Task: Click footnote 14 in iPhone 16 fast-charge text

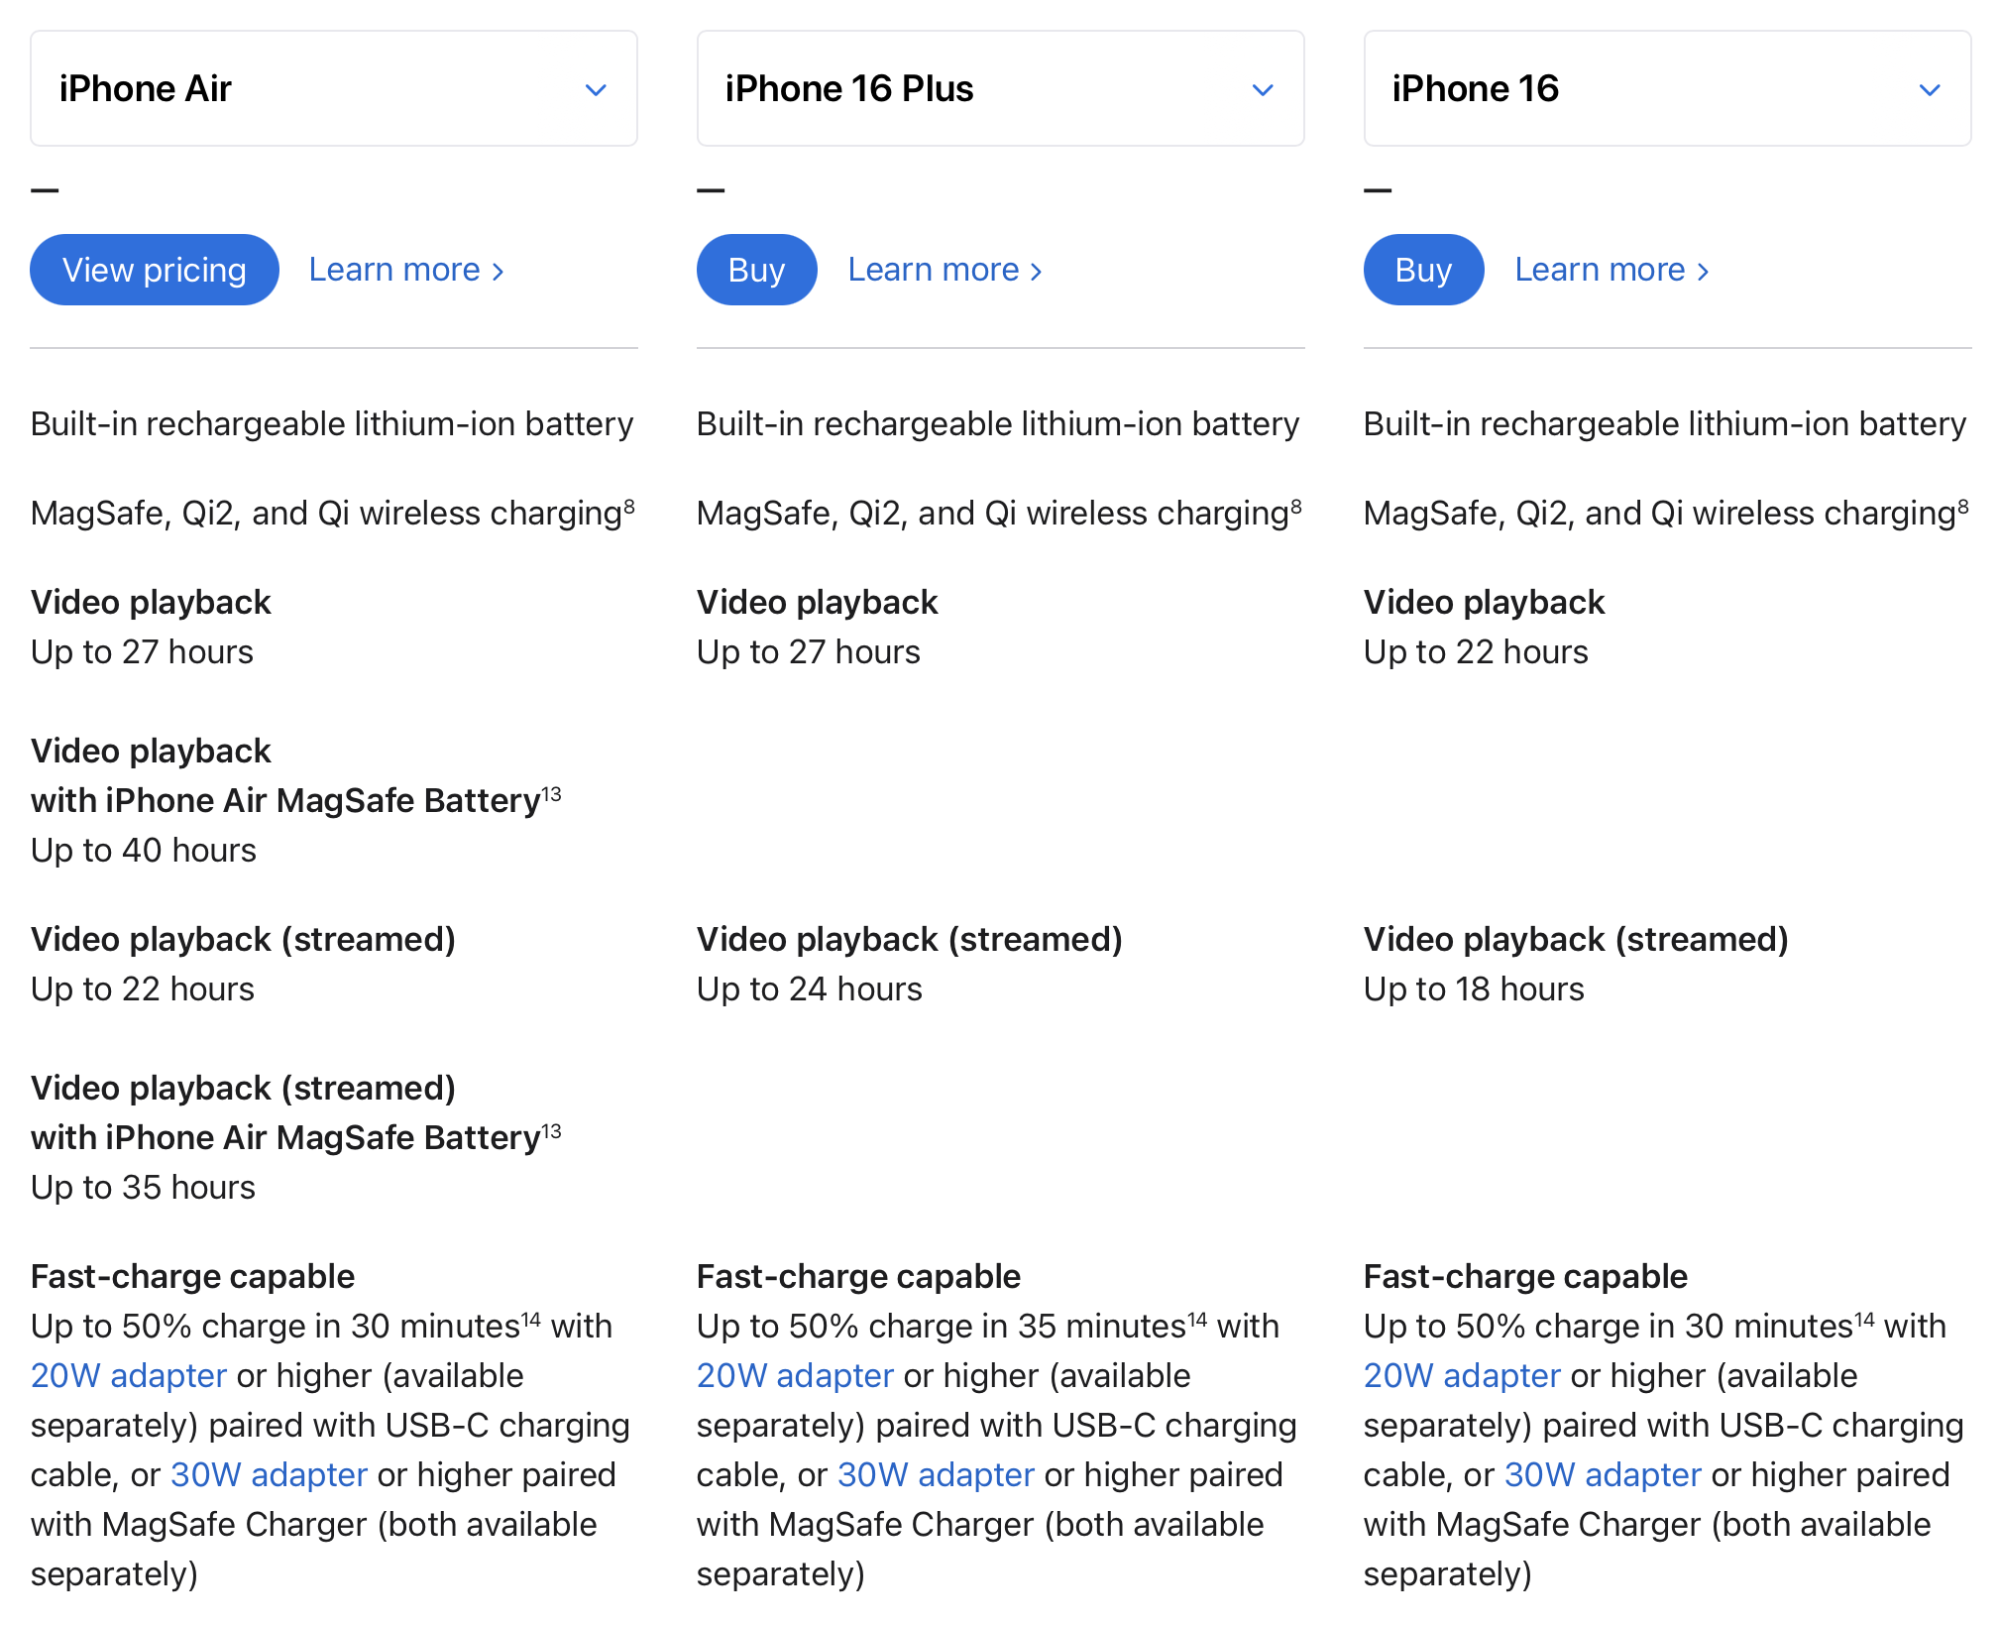Action: tap(1864, 1320)
